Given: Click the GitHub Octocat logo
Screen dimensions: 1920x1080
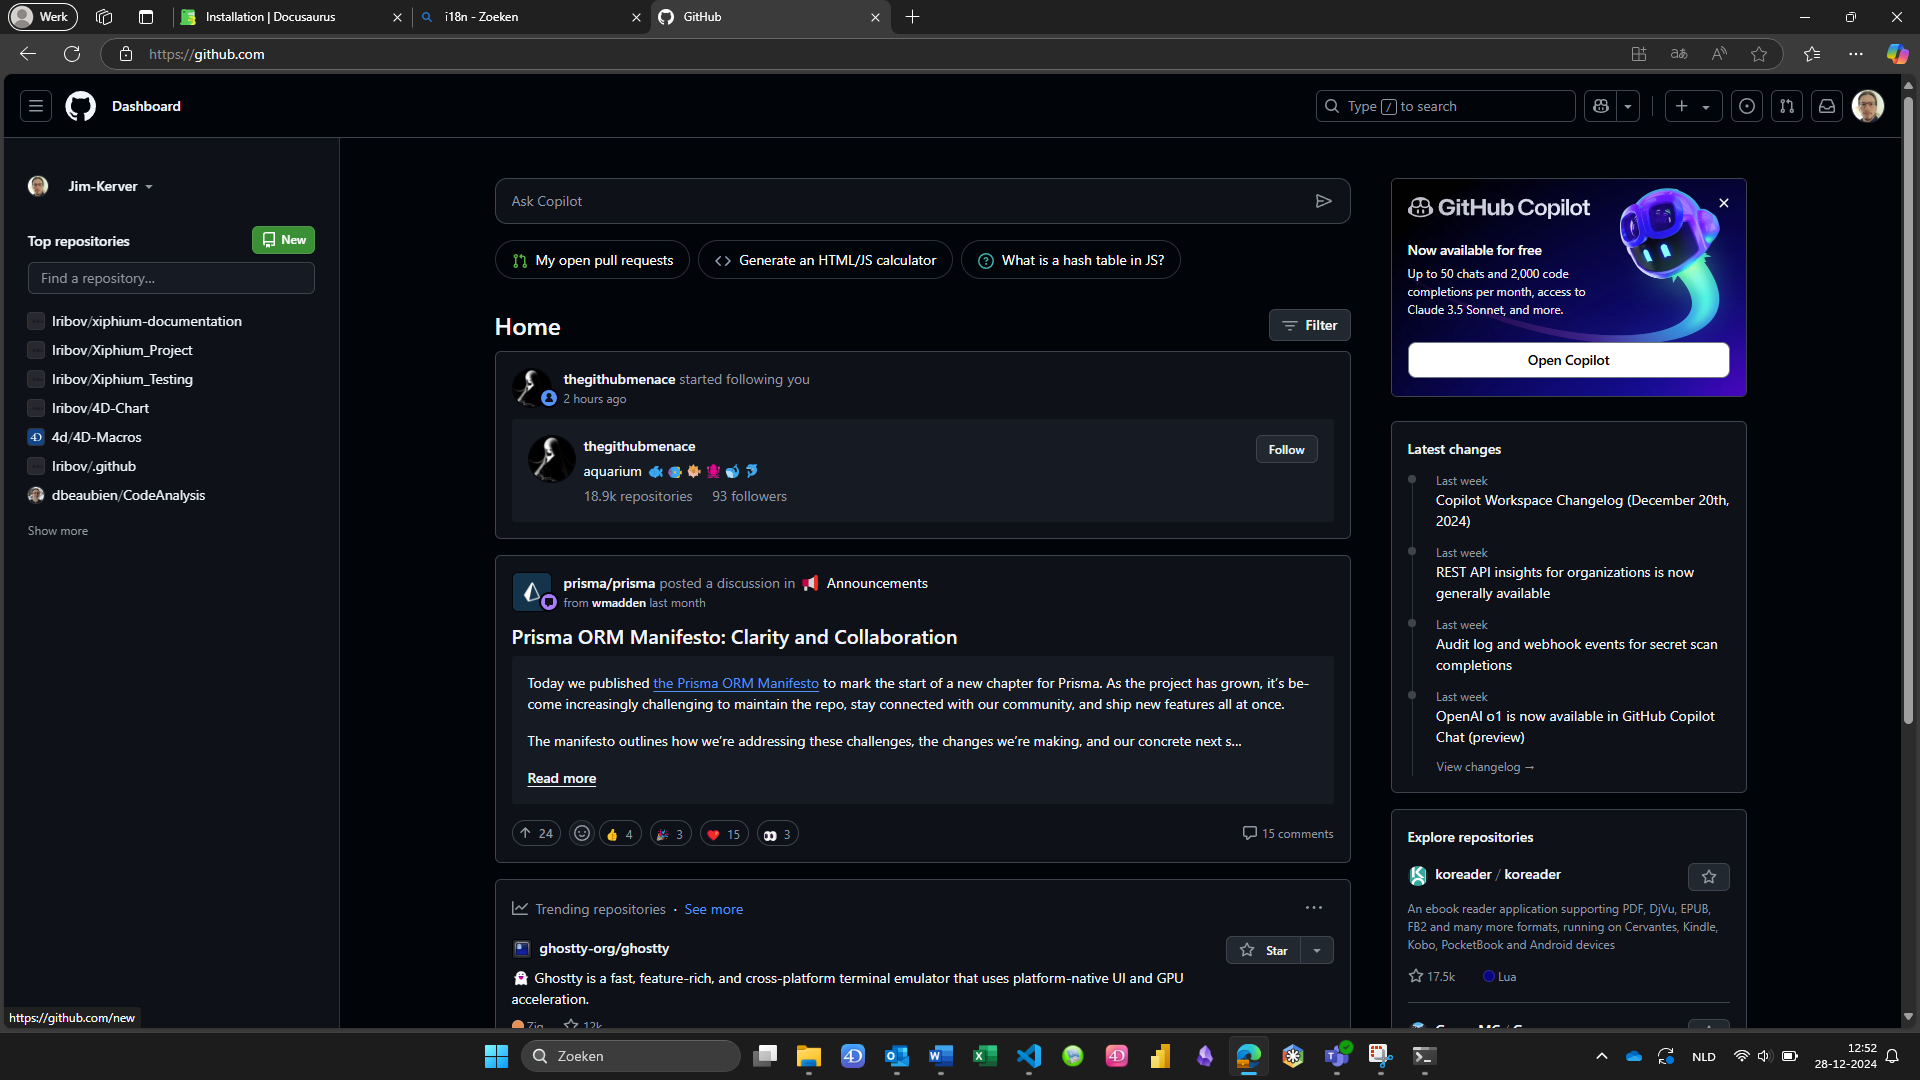Looking at the screenshot, I should coord(81,106).
